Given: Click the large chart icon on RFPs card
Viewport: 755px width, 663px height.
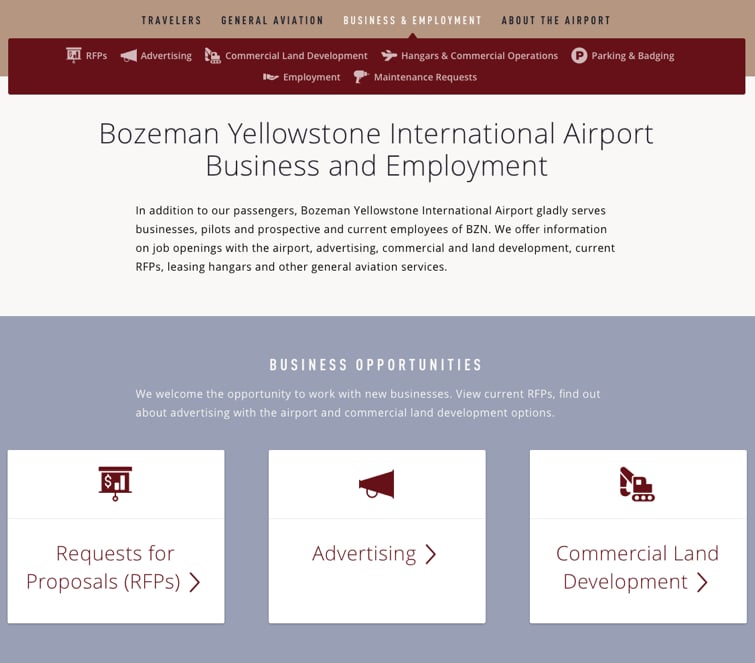Looking at the screenshot, I should [115, 484].
